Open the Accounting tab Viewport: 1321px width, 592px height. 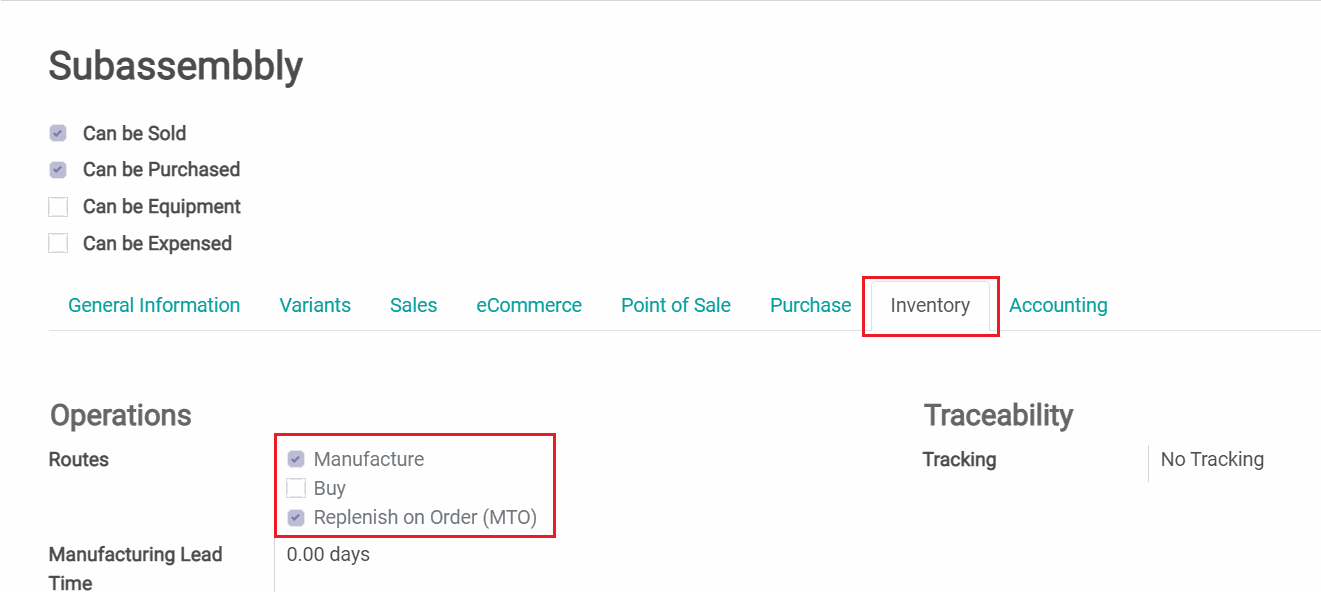[1058, 306]
